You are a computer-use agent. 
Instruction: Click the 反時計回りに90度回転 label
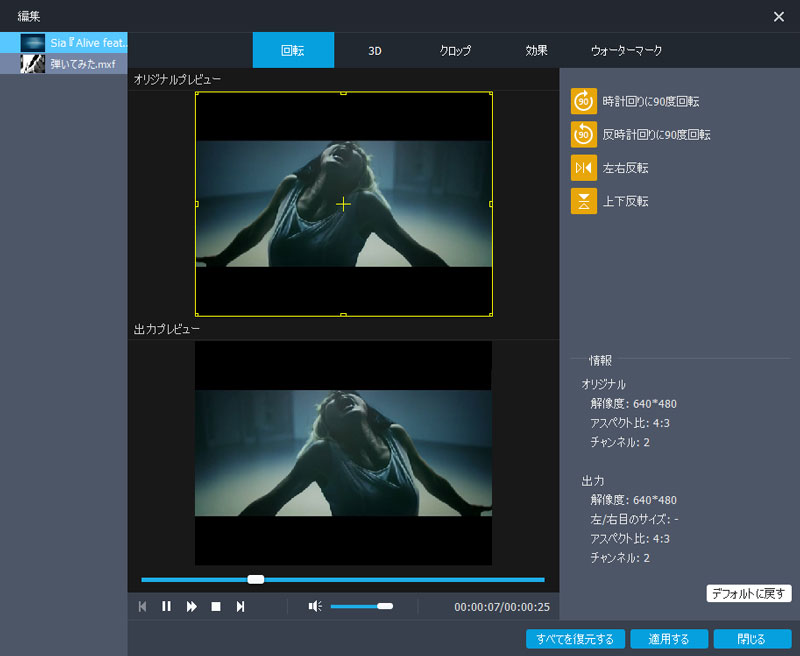coord(657,134)
